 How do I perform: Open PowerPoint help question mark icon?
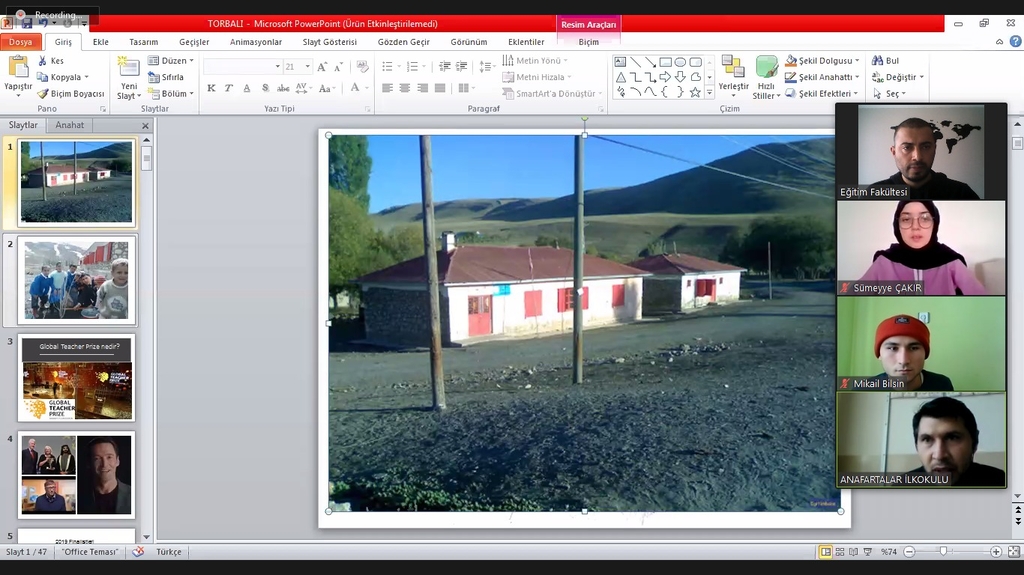1015,41
